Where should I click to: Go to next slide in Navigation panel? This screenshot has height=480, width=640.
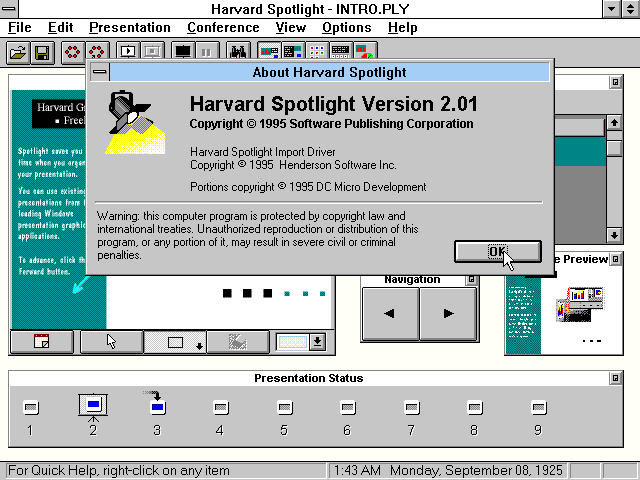click(448, 313)
